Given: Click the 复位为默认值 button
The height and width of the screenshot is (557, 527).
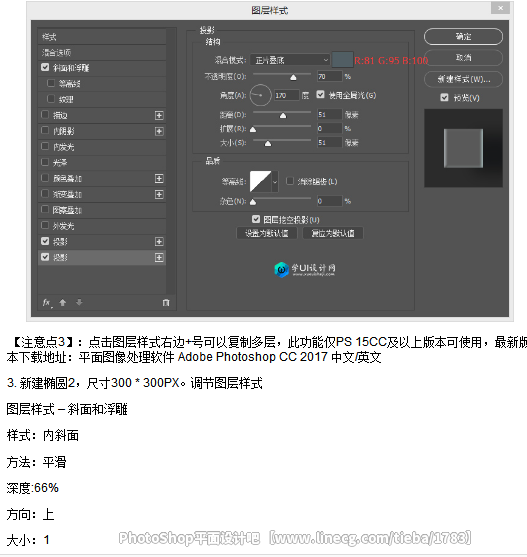Looking at the screenshot, I should pyautogui.click(x=333, y=233).
